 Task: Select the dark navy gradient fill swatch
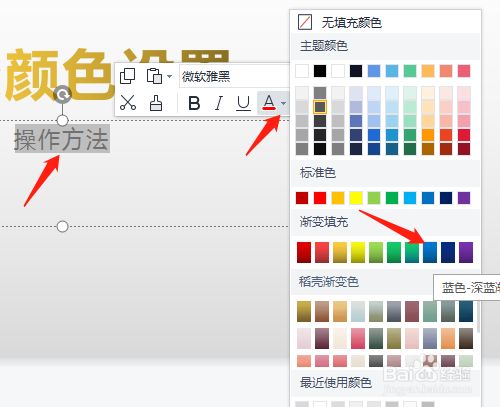point(448,252)
